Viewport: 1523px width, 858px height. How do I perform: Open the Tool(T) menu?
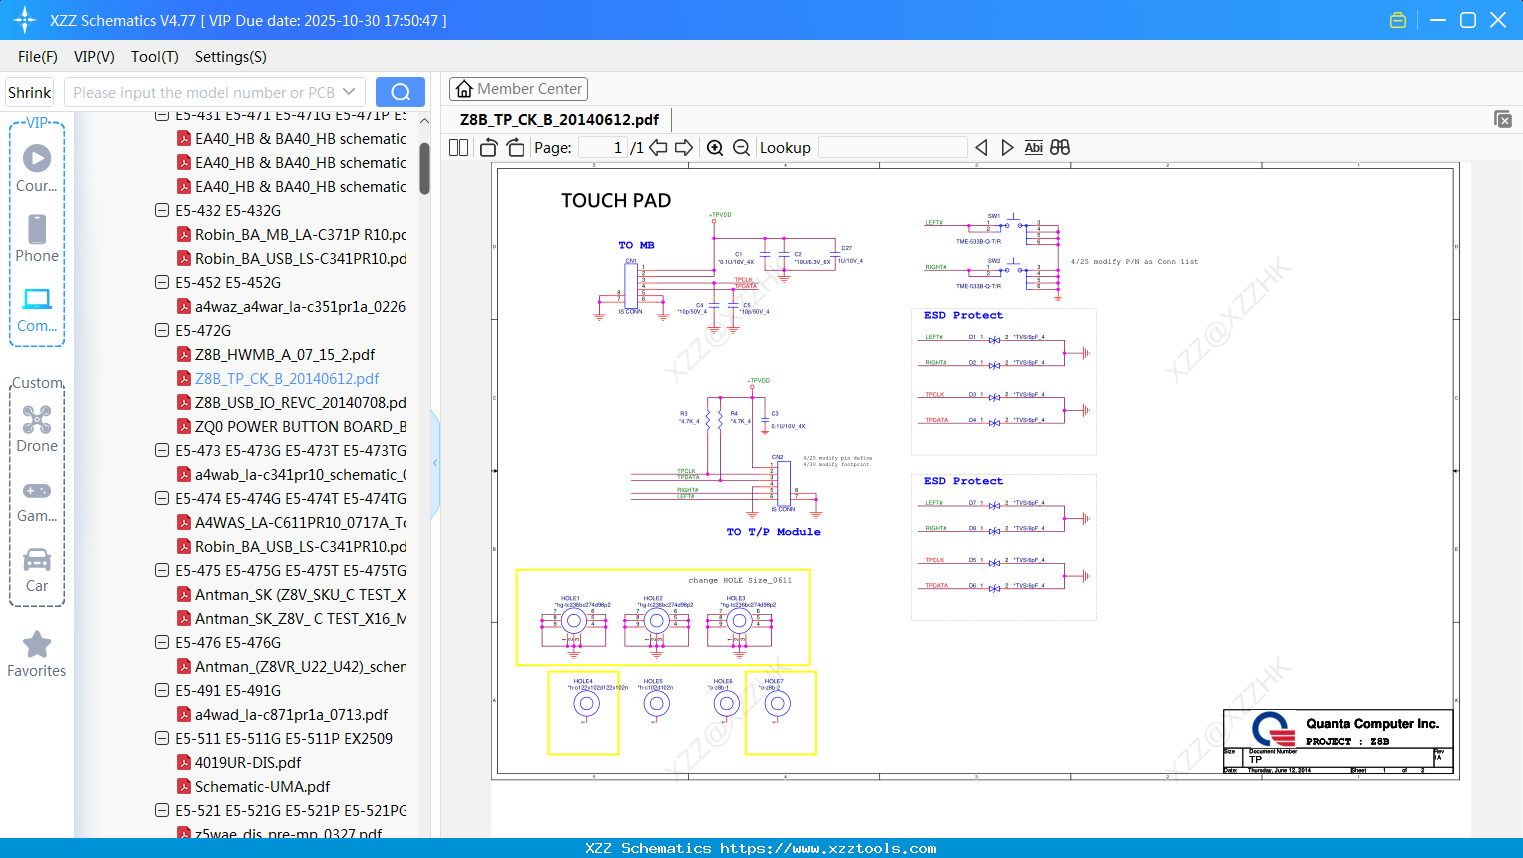coord(154,57)
